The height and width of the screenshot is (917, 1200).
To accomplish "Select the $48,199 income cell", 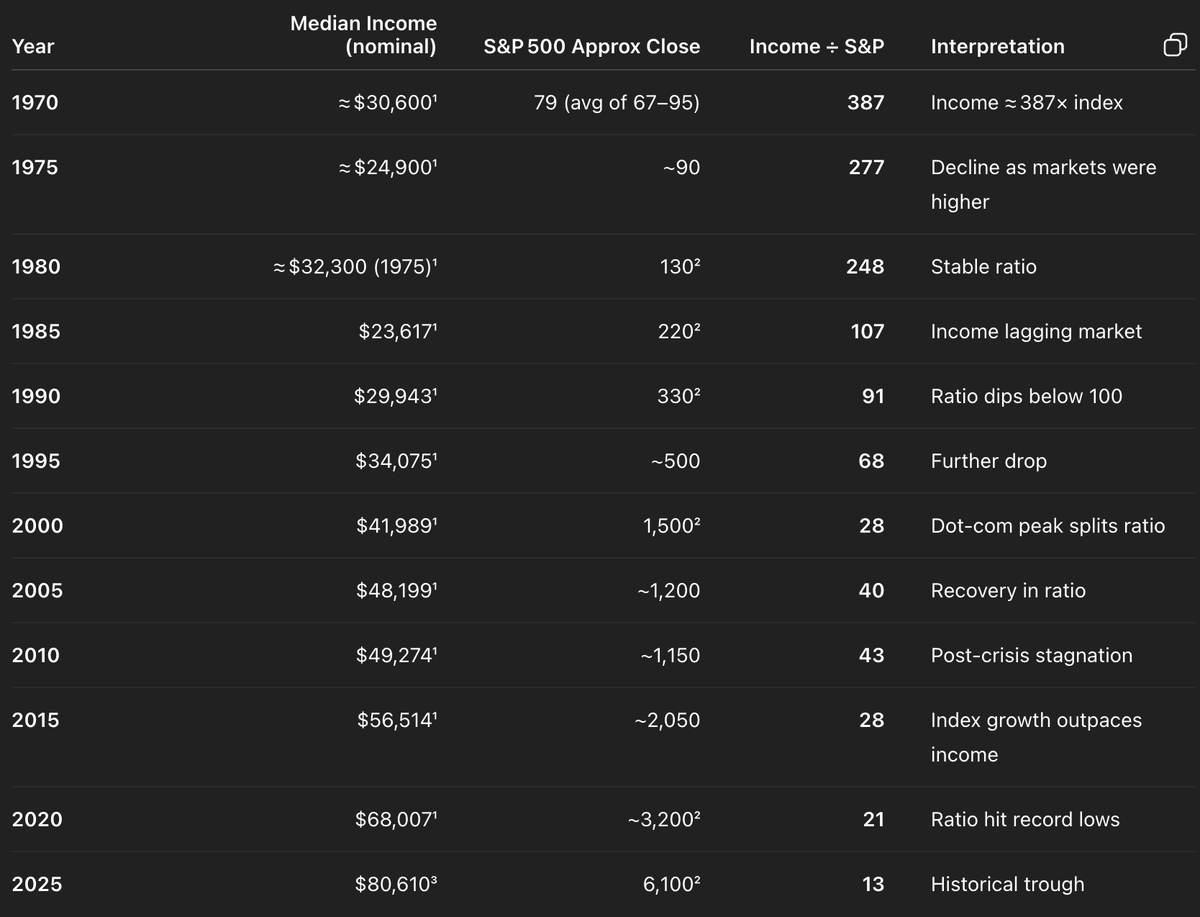I will tap(397, 590).
